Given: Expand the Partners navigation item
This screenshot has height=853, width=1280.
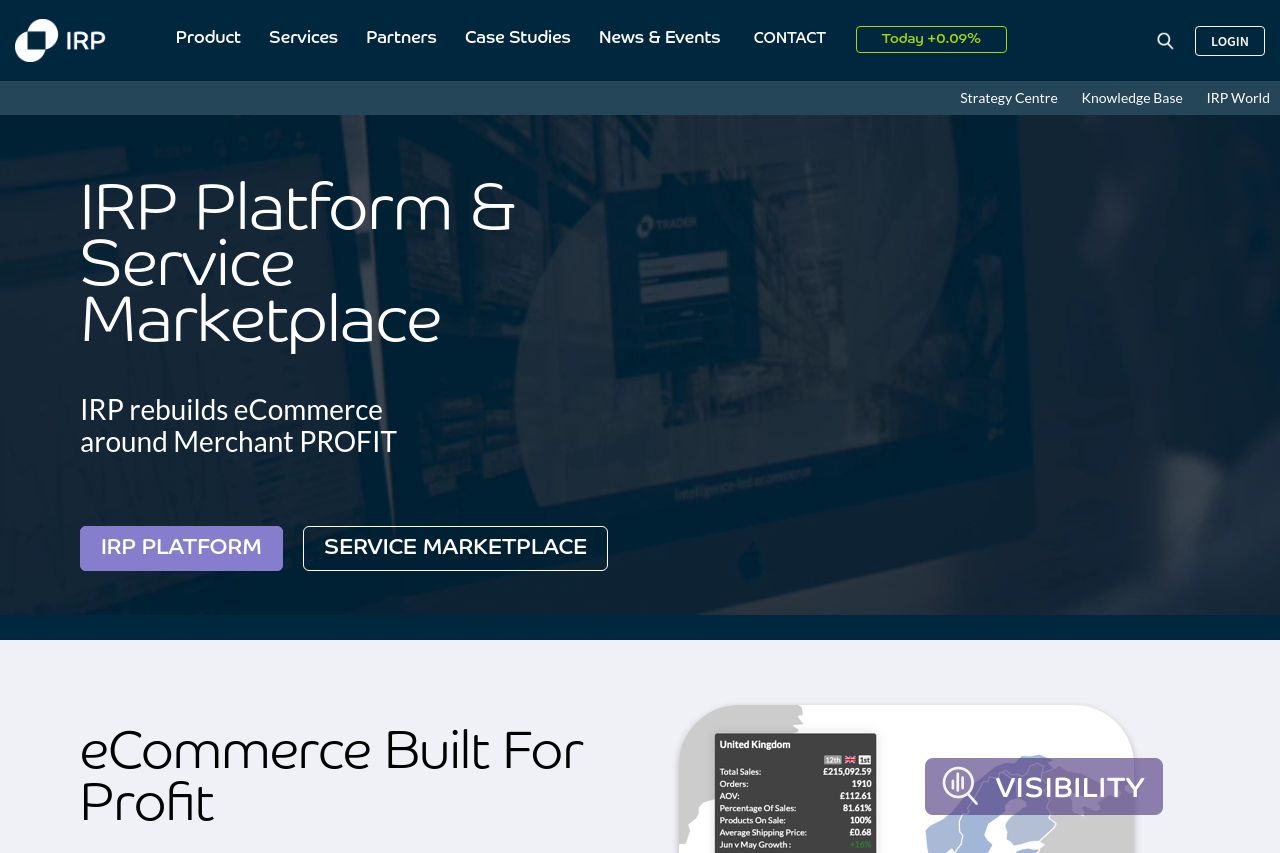Looking at the screenshot, I should (x=401, y=38).
